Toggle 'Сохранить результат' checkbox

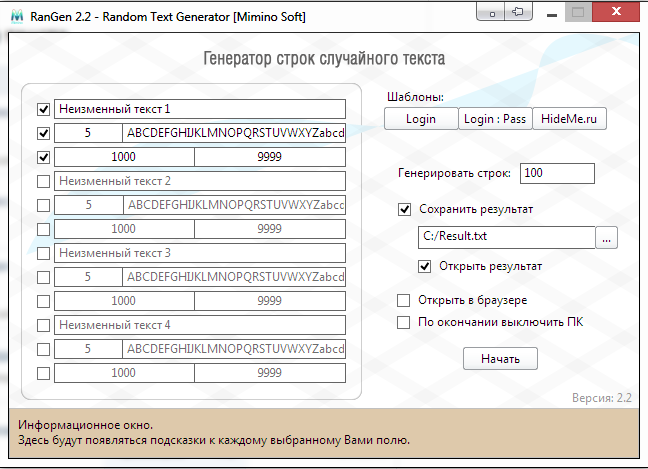[404, 210]
